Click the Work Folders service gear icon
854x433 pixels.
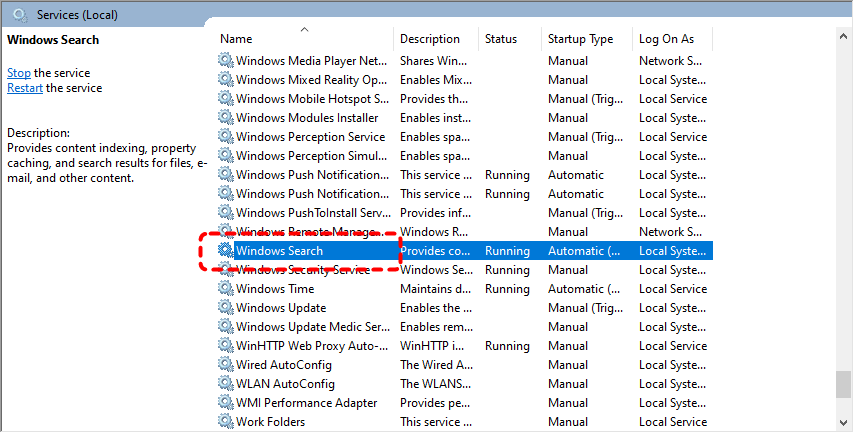pyautogui.click(x=226, y=422)
